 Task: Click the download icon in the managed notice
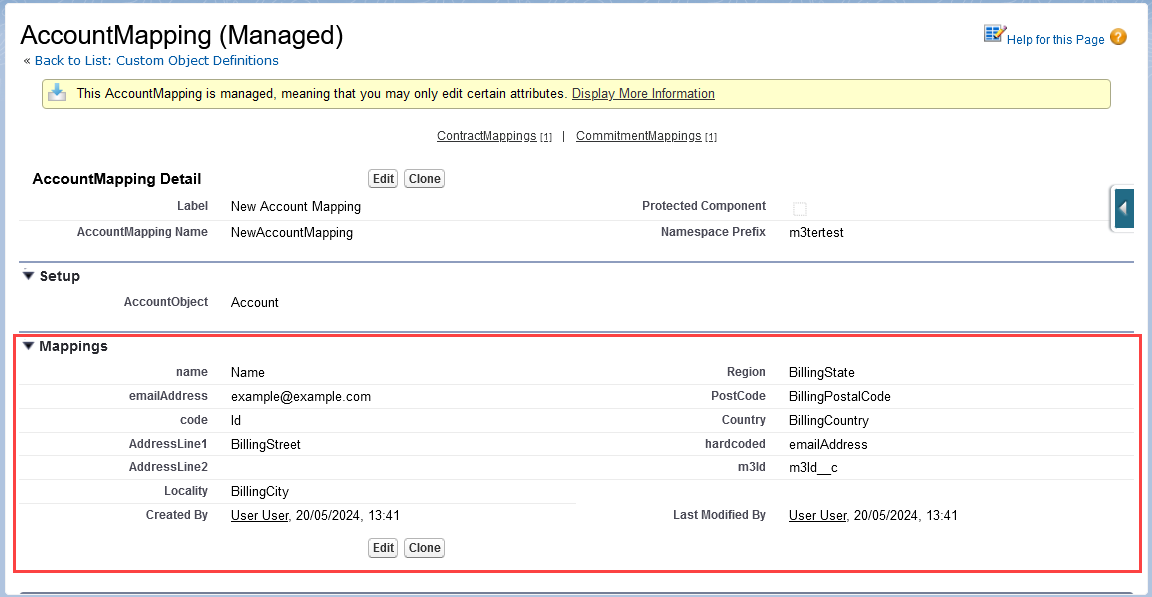[x=57, y=93]
